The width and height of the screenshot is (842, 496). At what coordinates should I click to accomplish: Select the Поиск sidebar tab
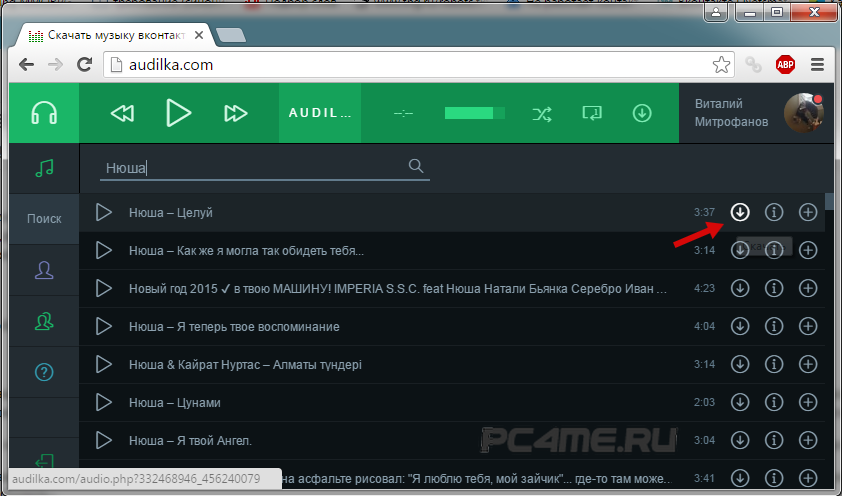coord(43,218)
